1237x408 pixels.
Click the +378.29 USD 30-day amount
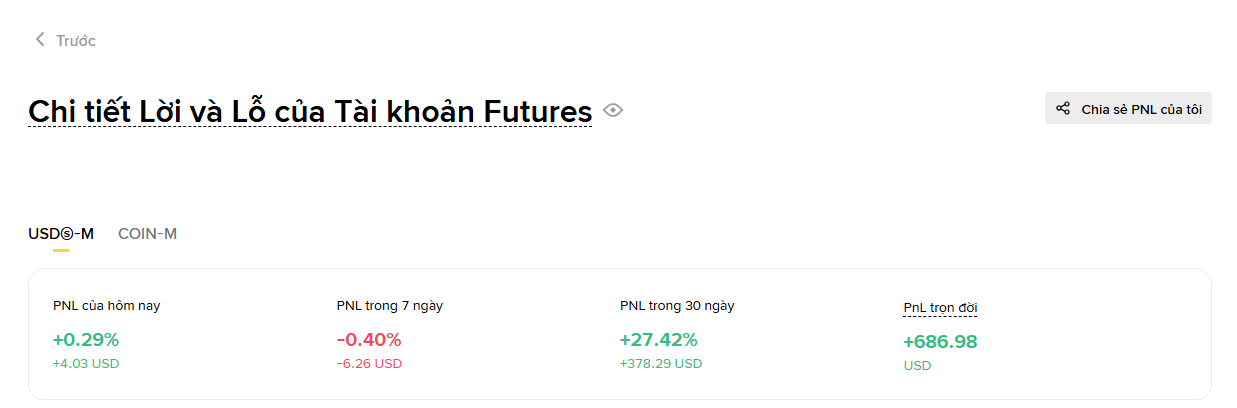click(x=661, y=364)
